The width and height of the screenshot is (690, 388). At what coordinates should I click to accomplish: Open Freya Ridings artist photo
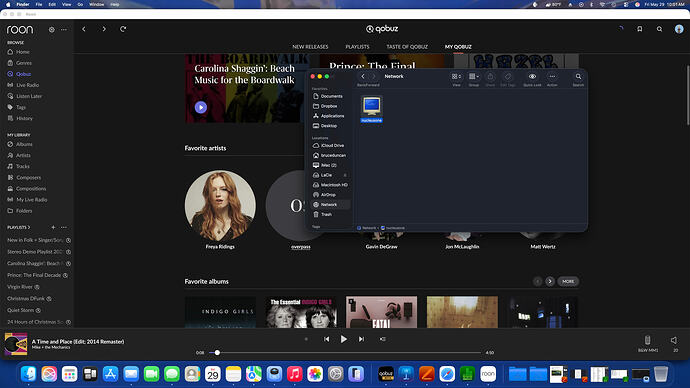pyautogui.click(x=220, y=206)
